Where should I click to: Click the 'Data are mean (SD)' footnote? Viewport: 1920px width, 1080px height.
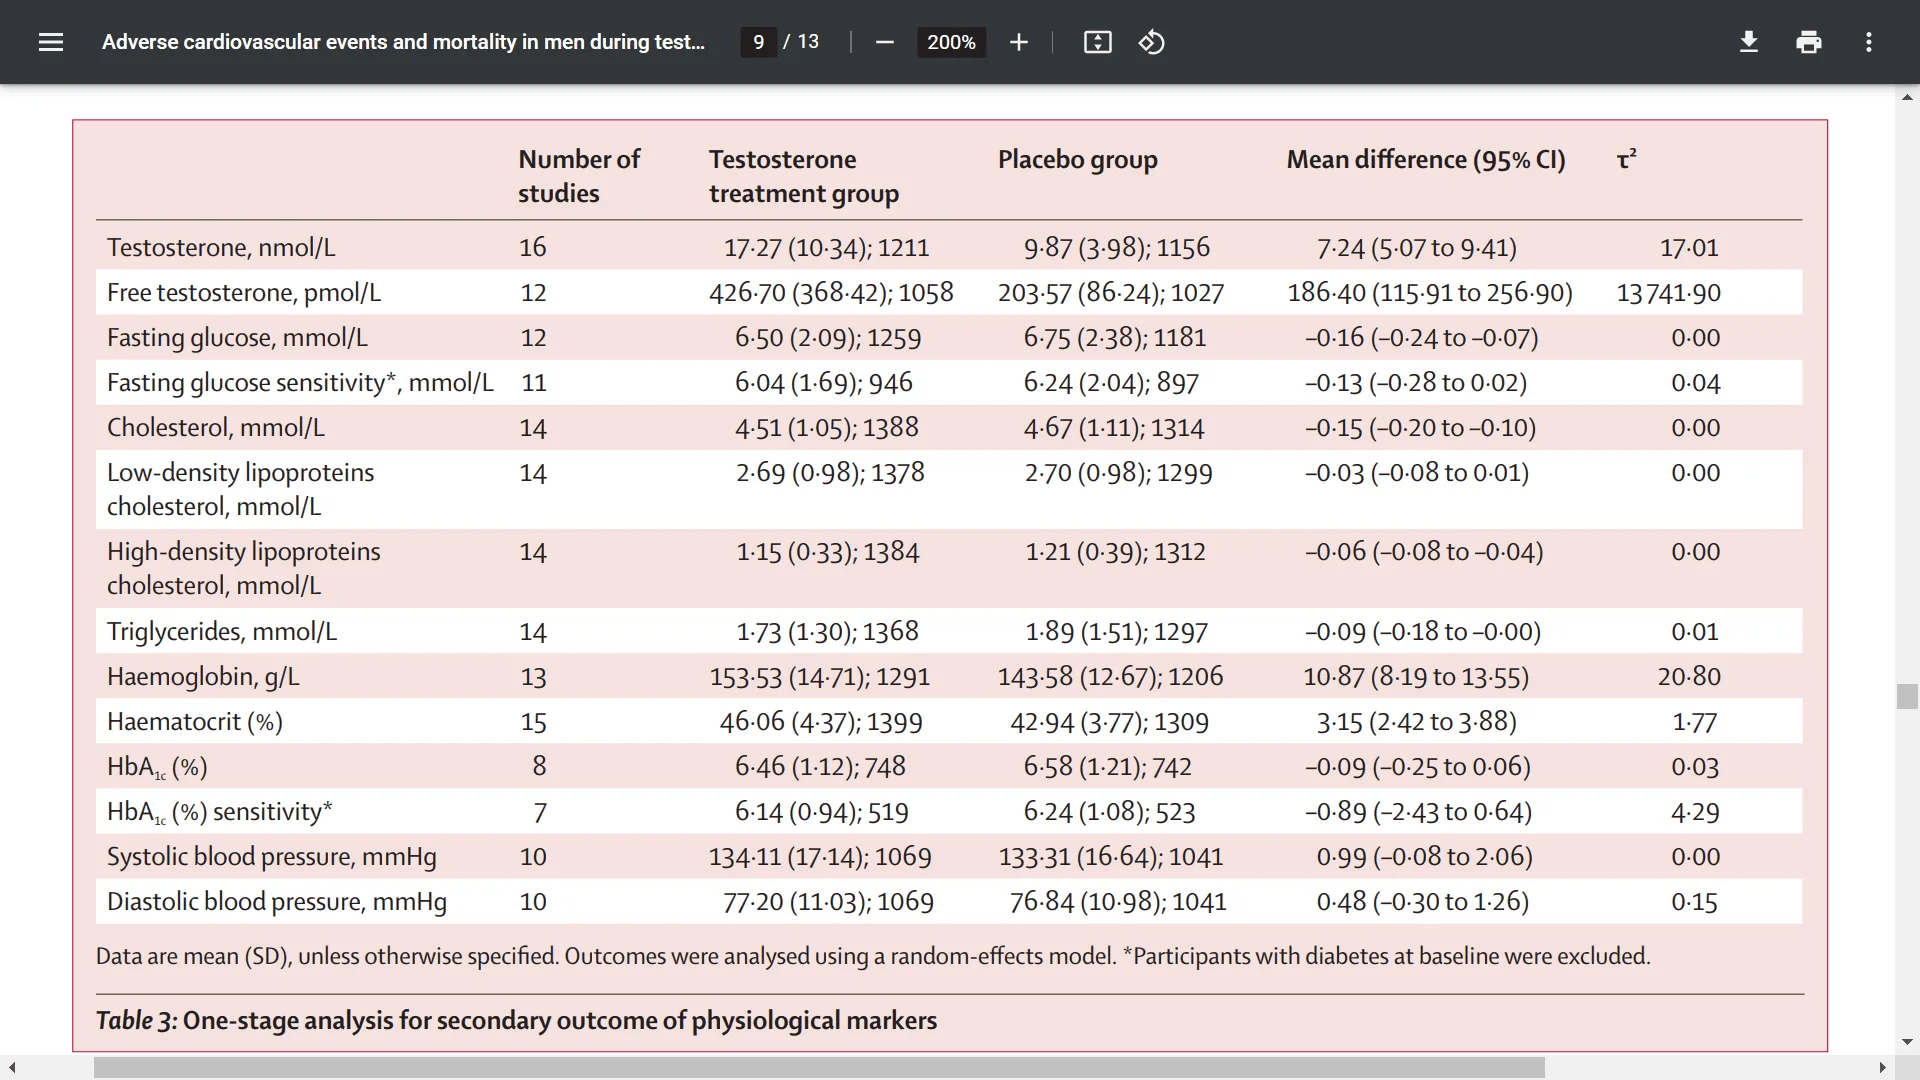point(873,955)
